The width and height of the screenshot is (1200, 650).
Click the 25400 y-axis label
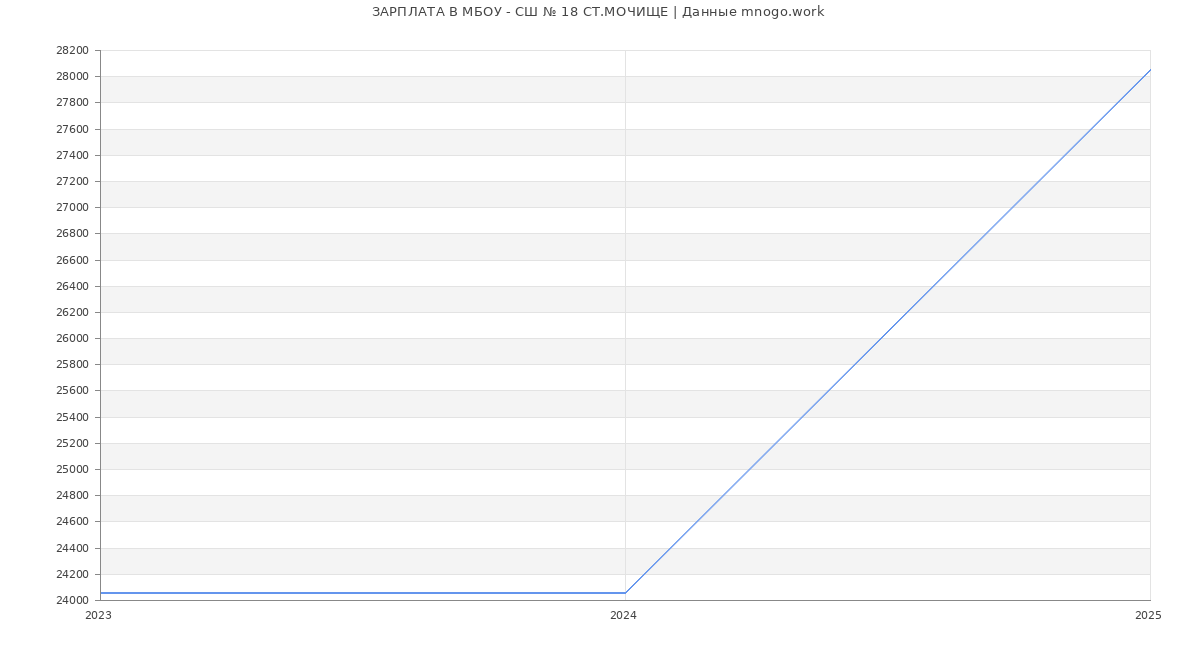tap(72, 418)
